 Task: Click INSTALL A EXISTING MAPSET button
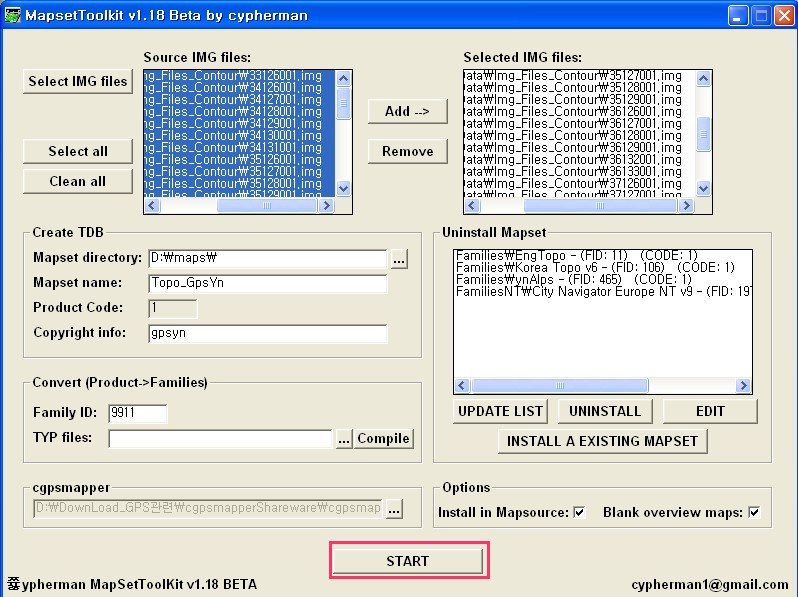603,441
